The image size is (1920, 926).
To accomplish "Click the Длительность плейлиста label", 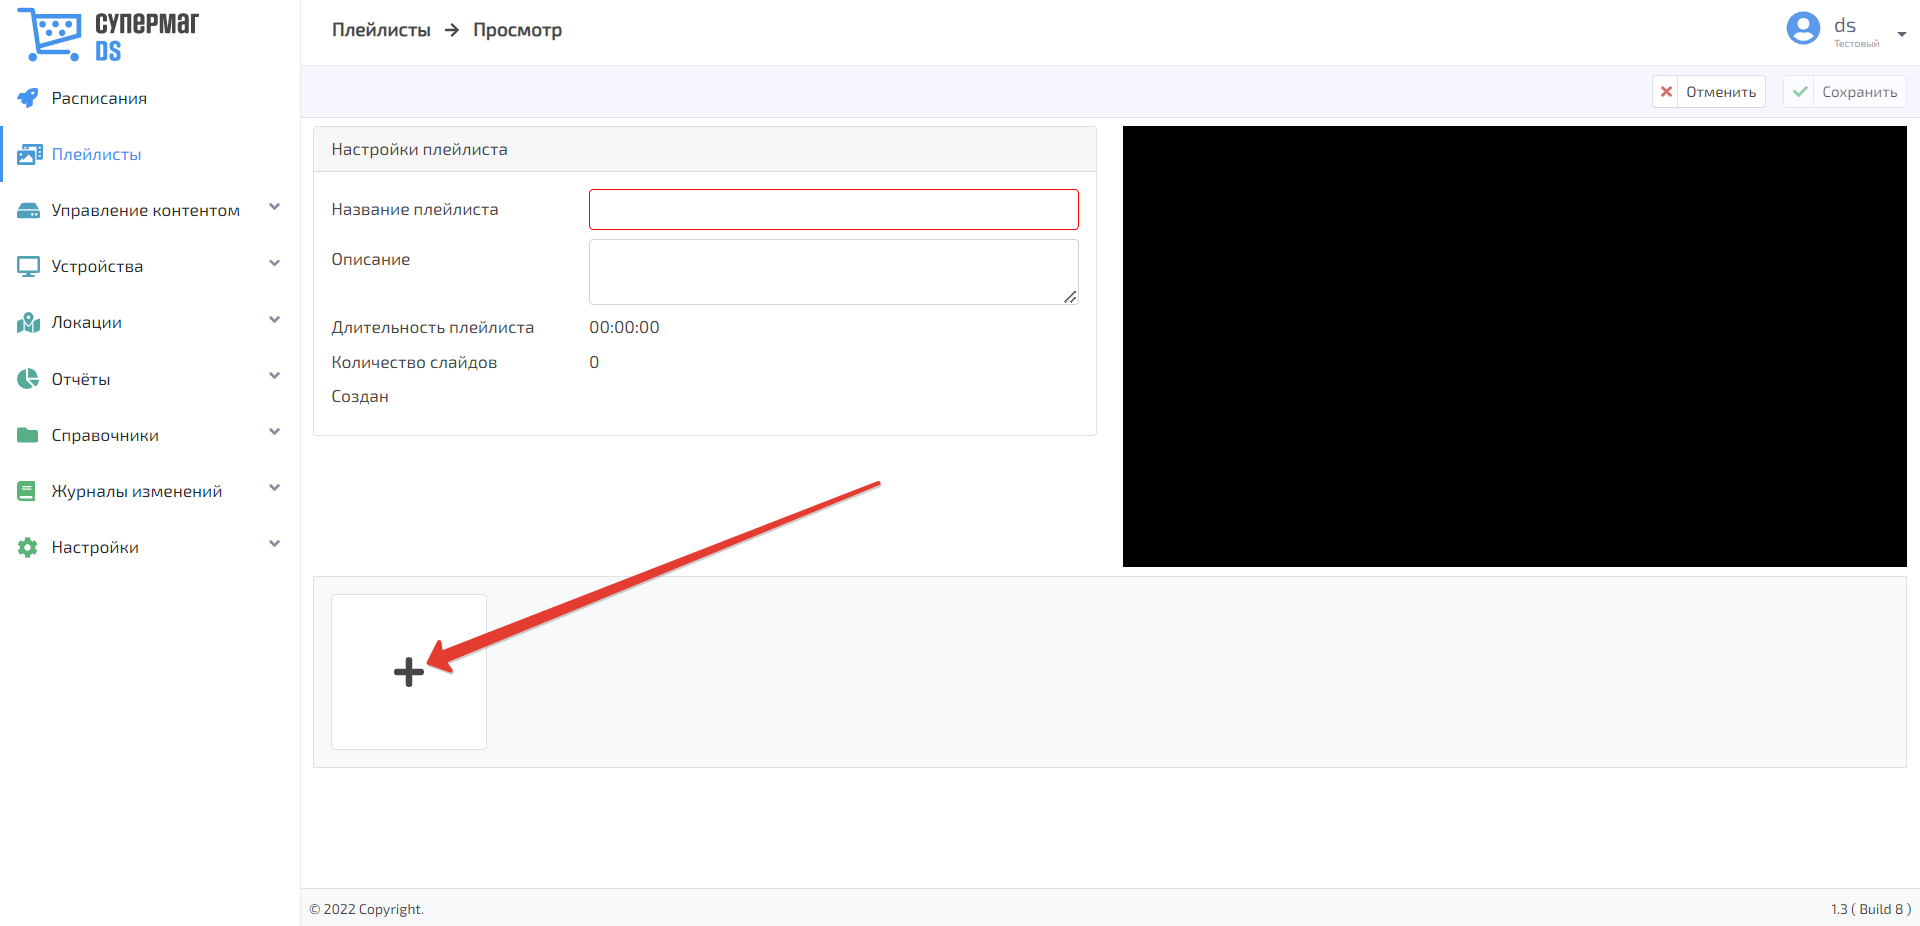I will pos(432,327).
